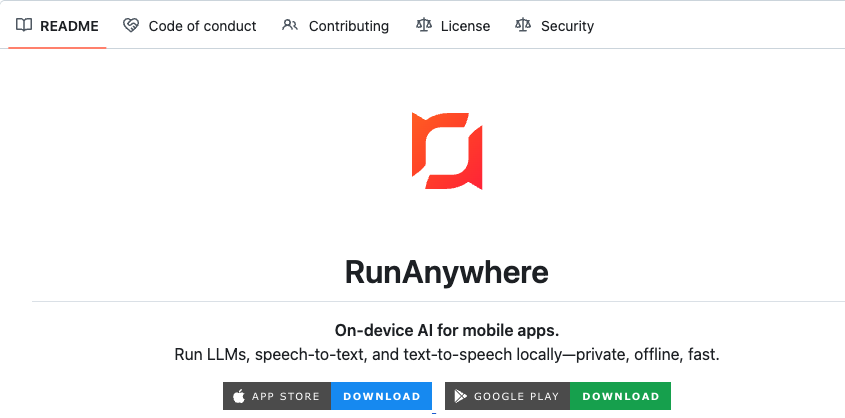Image resolution: width=845 pixels, height=418 pixels.
Task: Open the Google Play download badge
Action: (558, 396)
